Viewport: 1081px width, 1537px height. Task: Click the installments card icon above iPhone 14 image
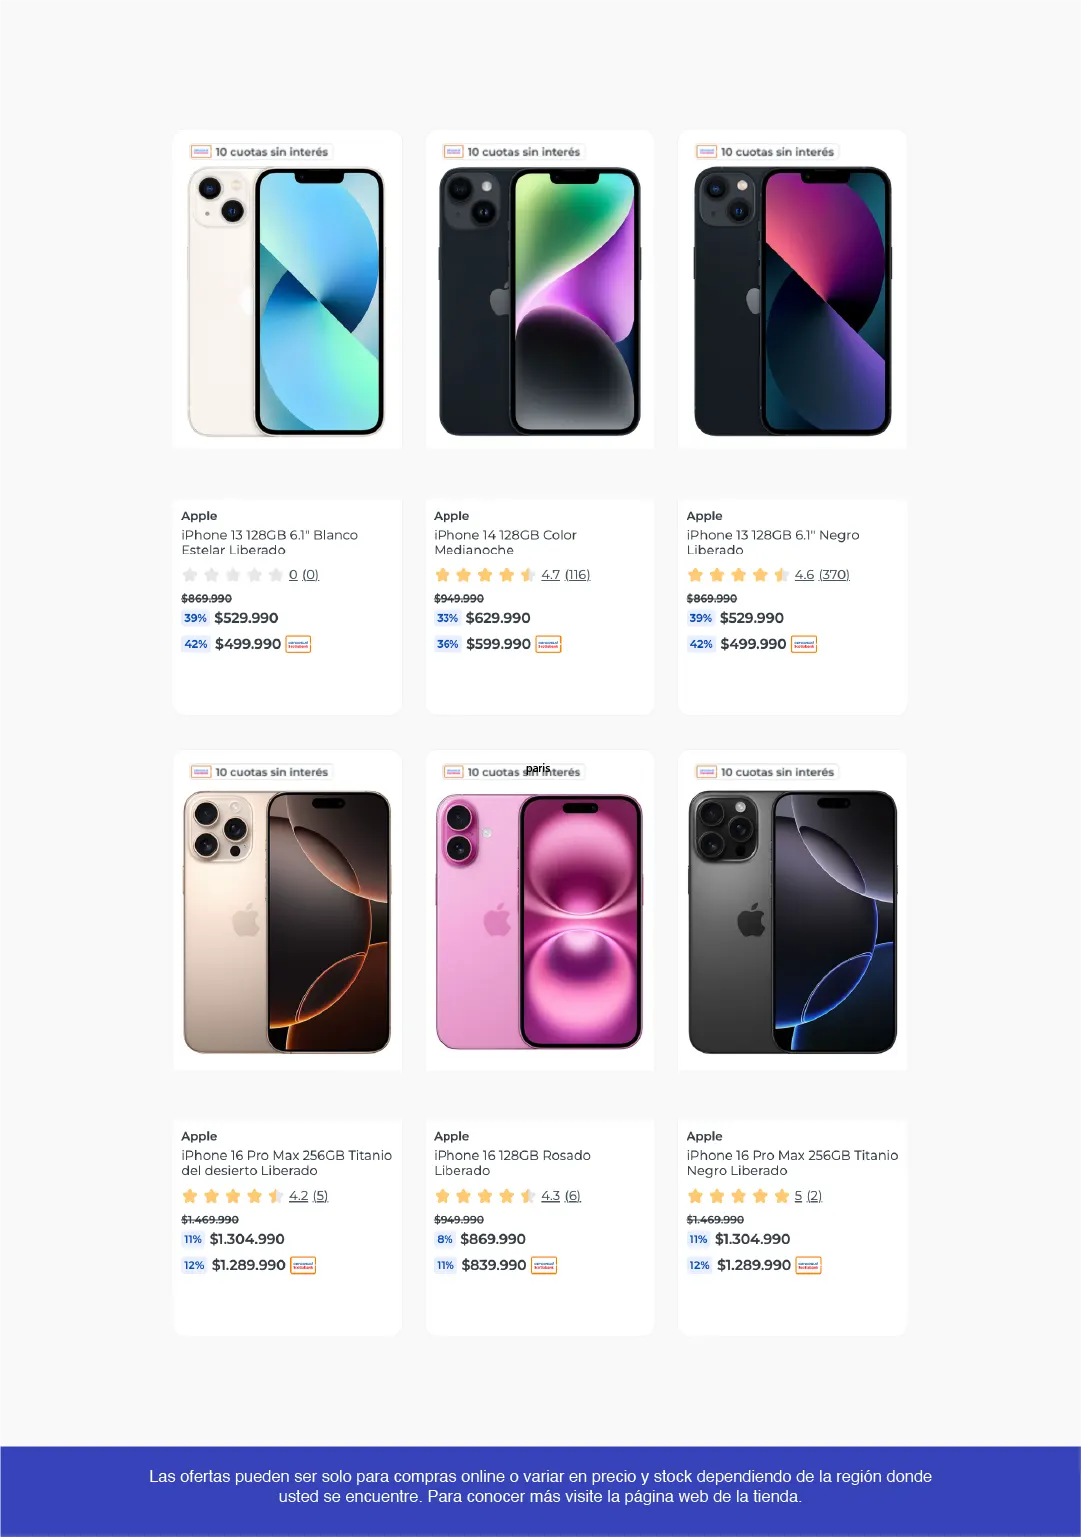pos(454,152)
